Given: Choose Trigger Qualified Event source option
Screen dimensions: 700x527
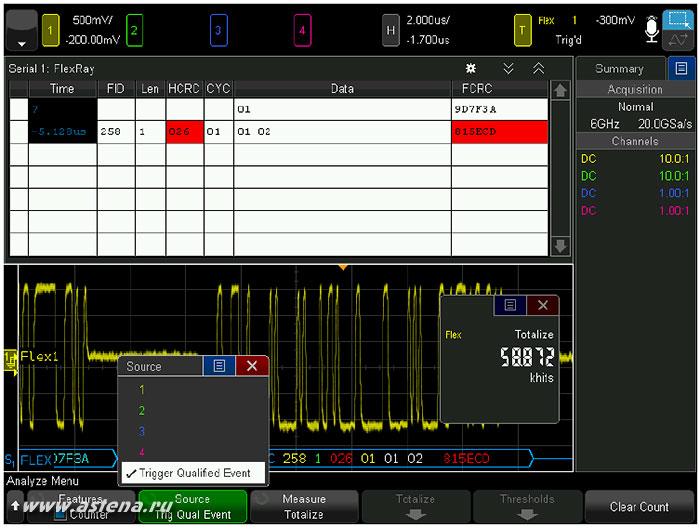Looking at the screenshot, I should pyautogui.click(x=193, y=473).
